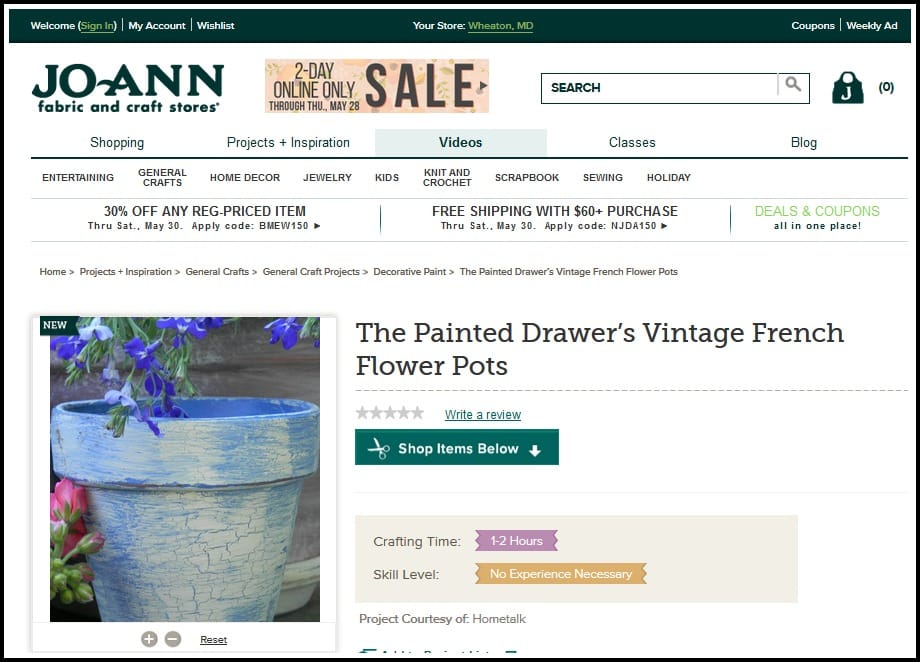Viewport: 920px width, 662px height.
Task: Expand the 30% off coupon arrow
Action: click(317, 226)
